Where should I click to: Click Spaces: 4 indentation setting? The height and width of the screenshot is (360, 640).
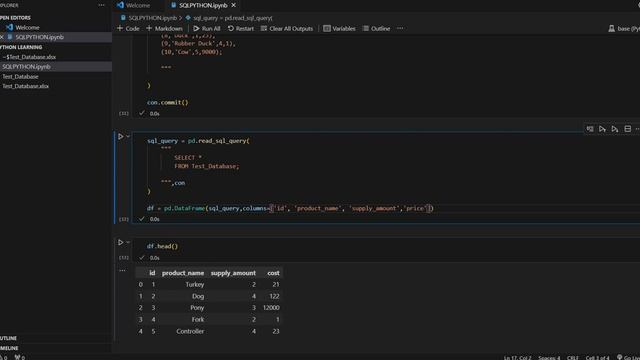pos(549,358)
